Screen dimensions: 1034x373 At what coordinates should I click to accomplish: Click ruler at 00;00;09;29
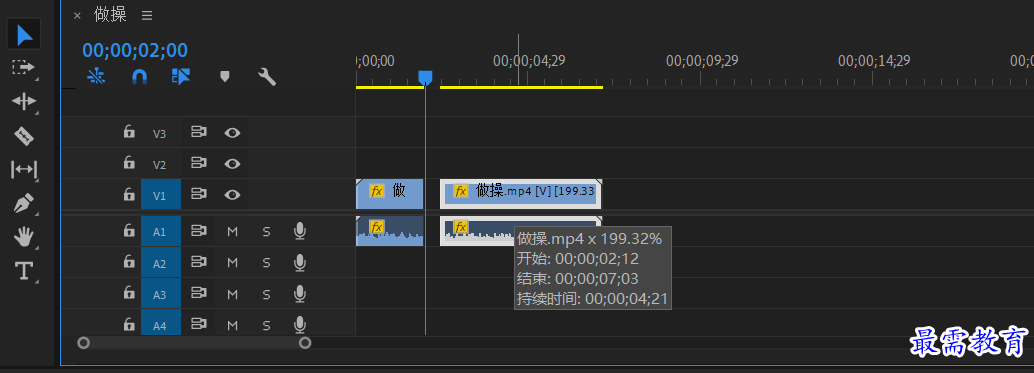coord(702,61)
